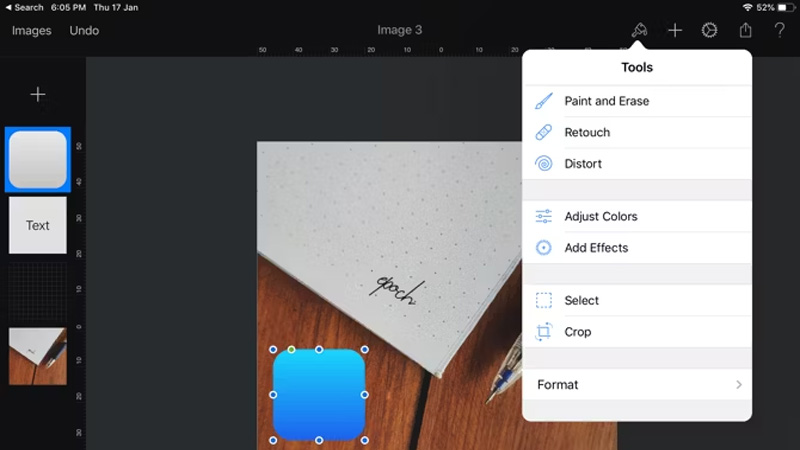This screenshot has width=800, height=450.
Task: Tap the plus icon in top toolbar
Action: coord(674,30)
